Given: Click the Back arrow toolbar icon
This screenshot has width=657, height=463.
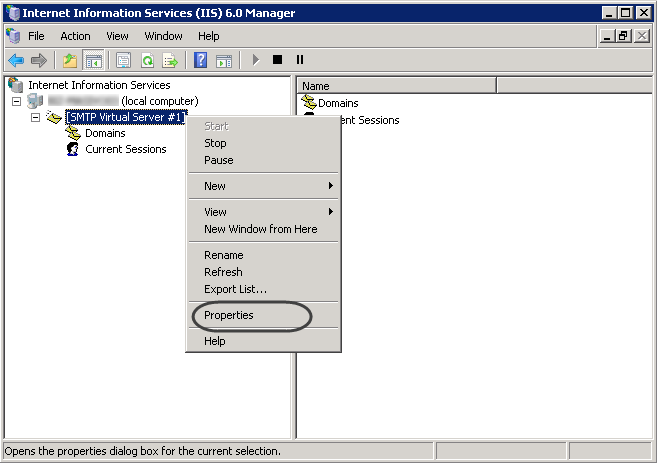Looking at the screenshot, I should pyautogui.click(x=16, y=60).
